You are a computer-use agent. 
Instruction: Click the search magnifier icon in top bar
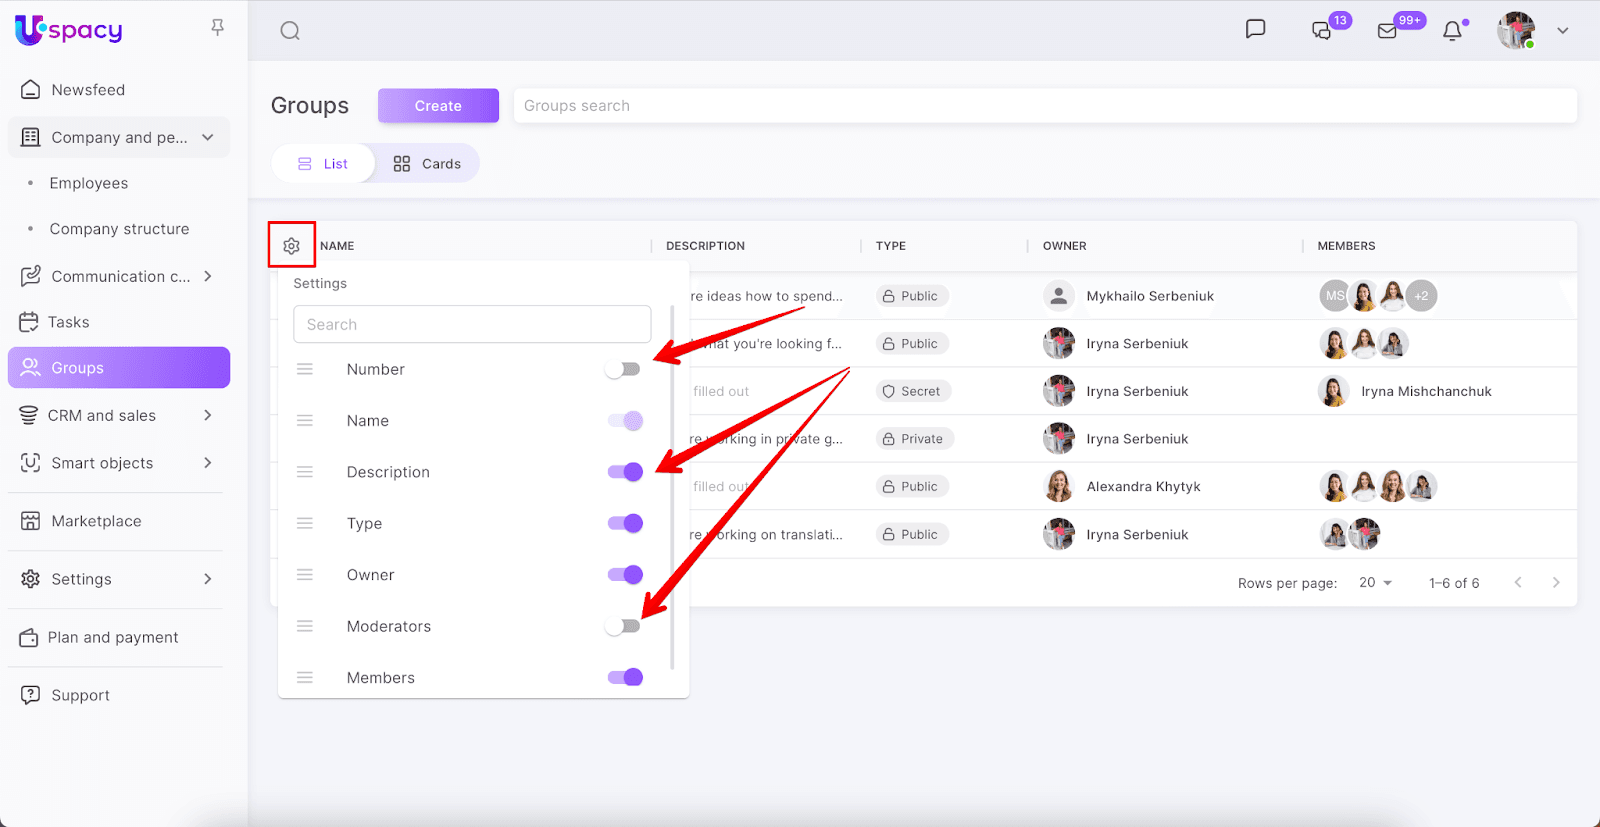tap(290, 31)
